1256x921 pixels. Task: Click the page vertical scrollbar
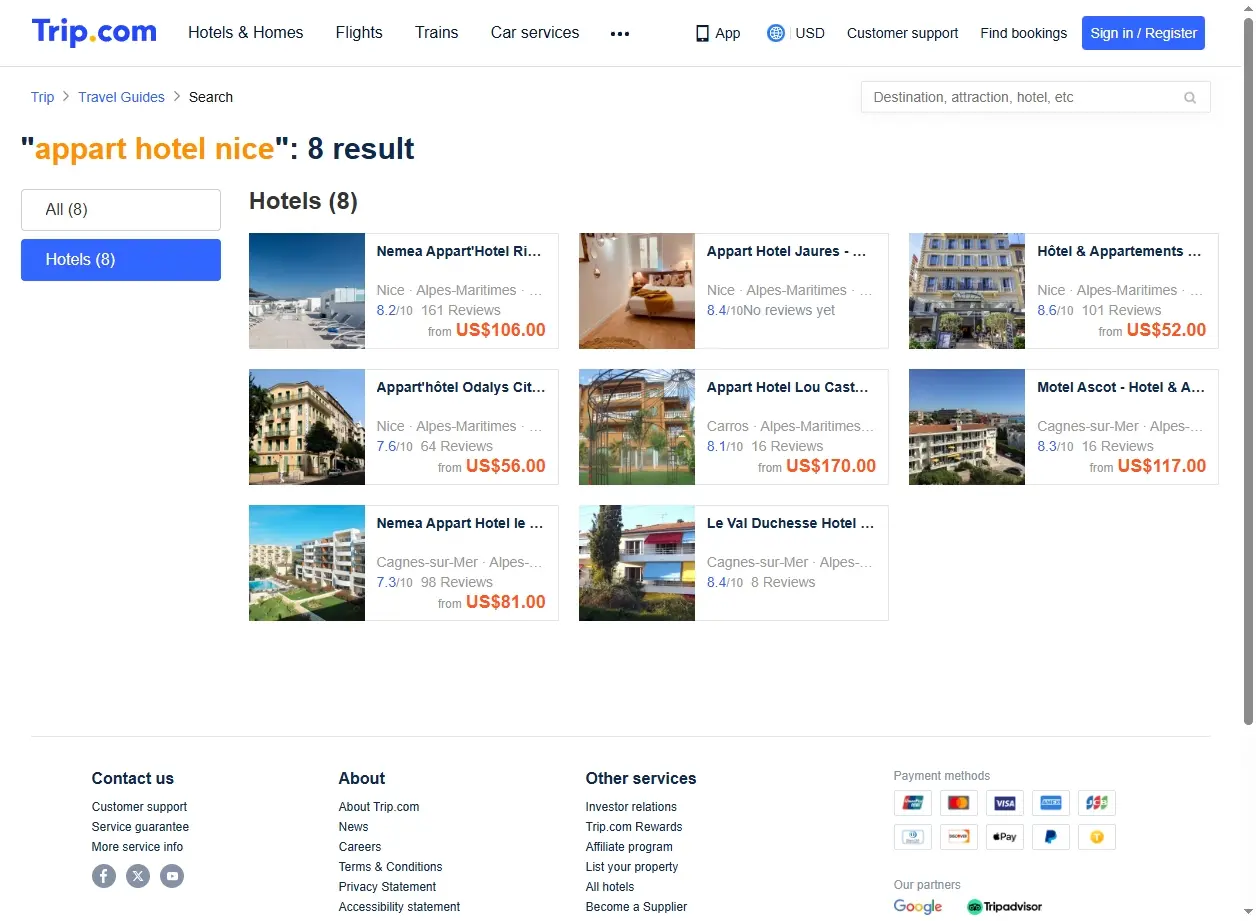[x=1248, y=370]
